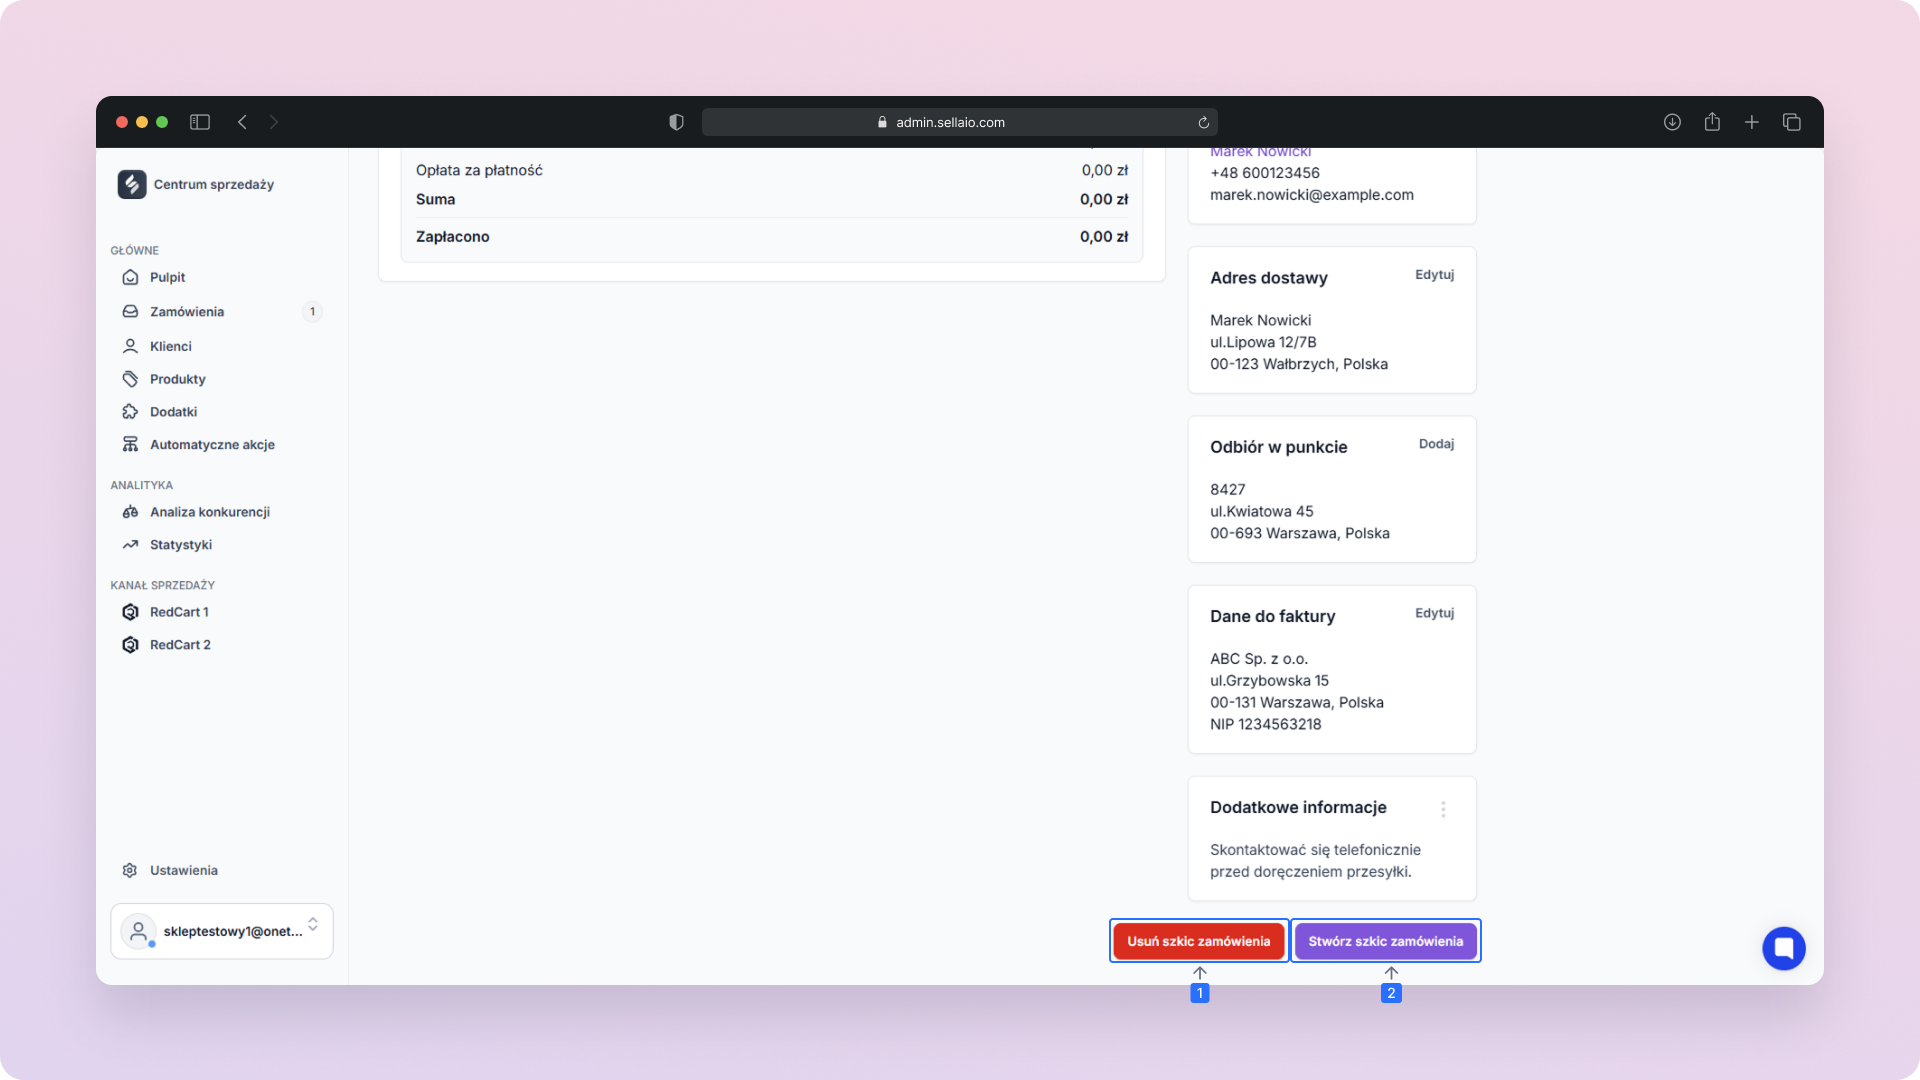Click Usuń szkic zamówienia button

click(1198, 941)
